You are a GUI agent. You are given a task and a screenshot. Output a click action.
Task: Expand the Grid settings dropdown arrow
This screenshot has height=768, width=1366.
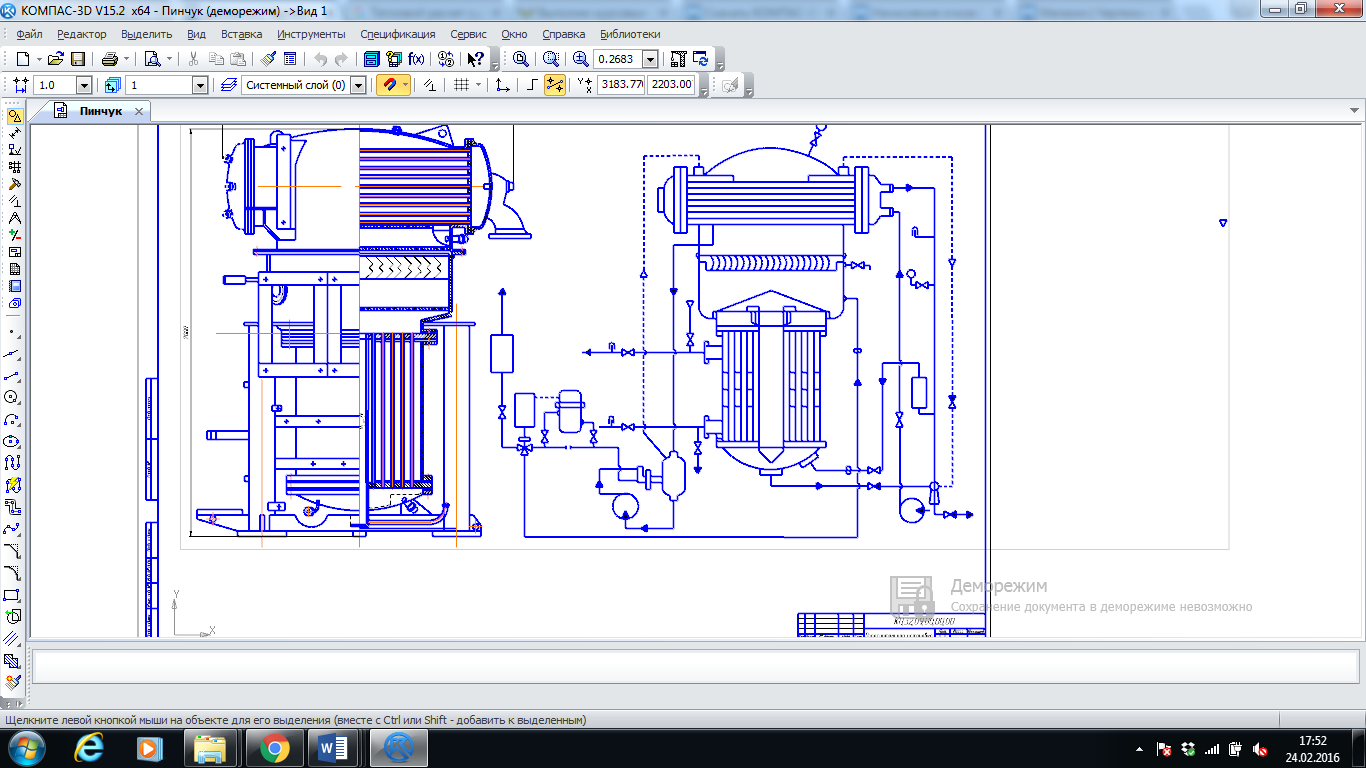tap(478, 85)
